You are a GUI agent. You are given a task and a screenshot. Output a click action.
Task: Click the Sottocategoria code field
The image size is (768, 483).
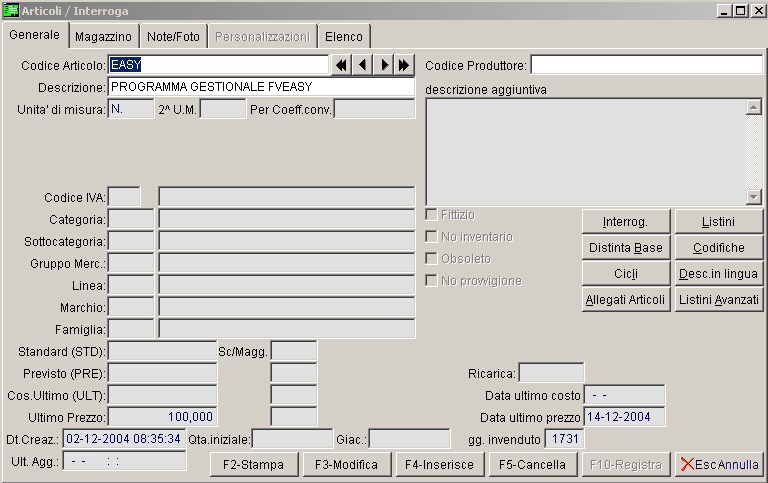(131, 241)
